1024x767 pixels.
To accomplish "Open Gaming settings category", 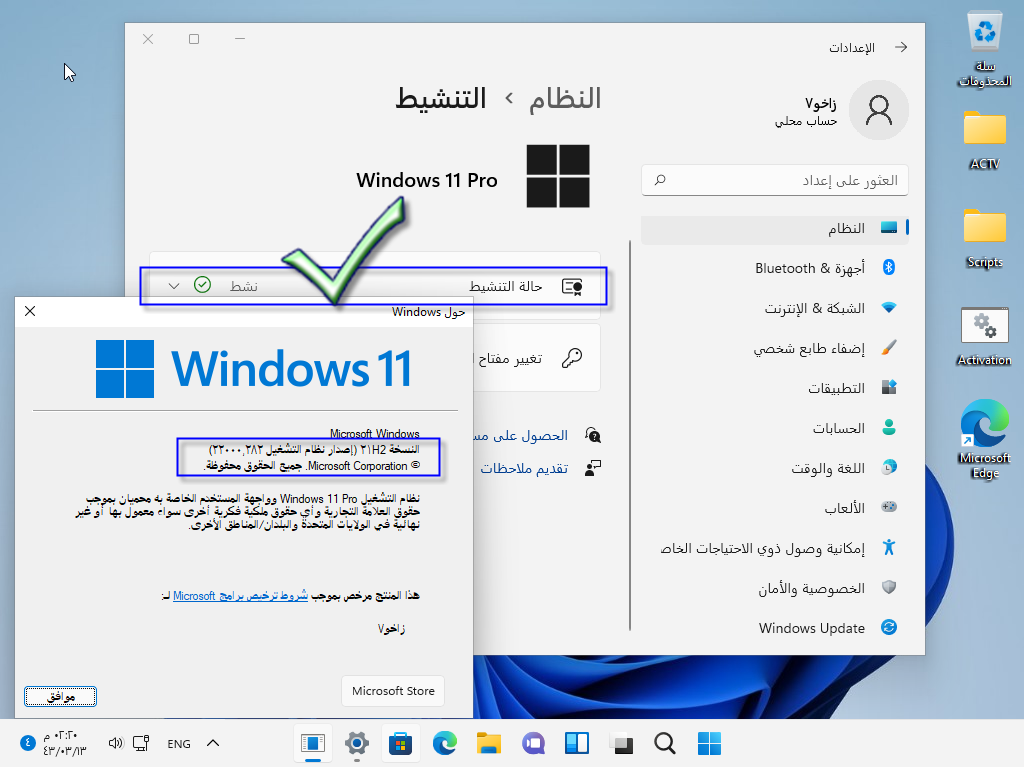I will point(775,508).
